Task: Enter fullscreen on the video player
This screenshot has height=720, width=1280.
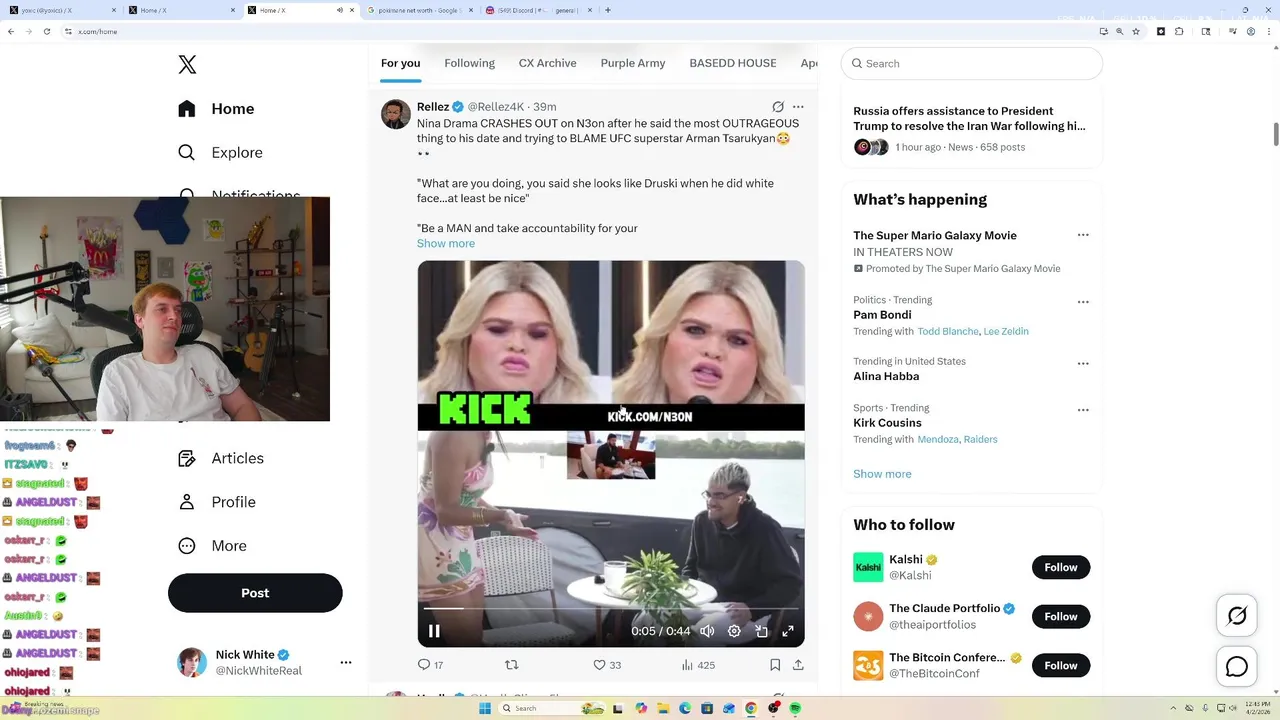Action: [788, 631]
